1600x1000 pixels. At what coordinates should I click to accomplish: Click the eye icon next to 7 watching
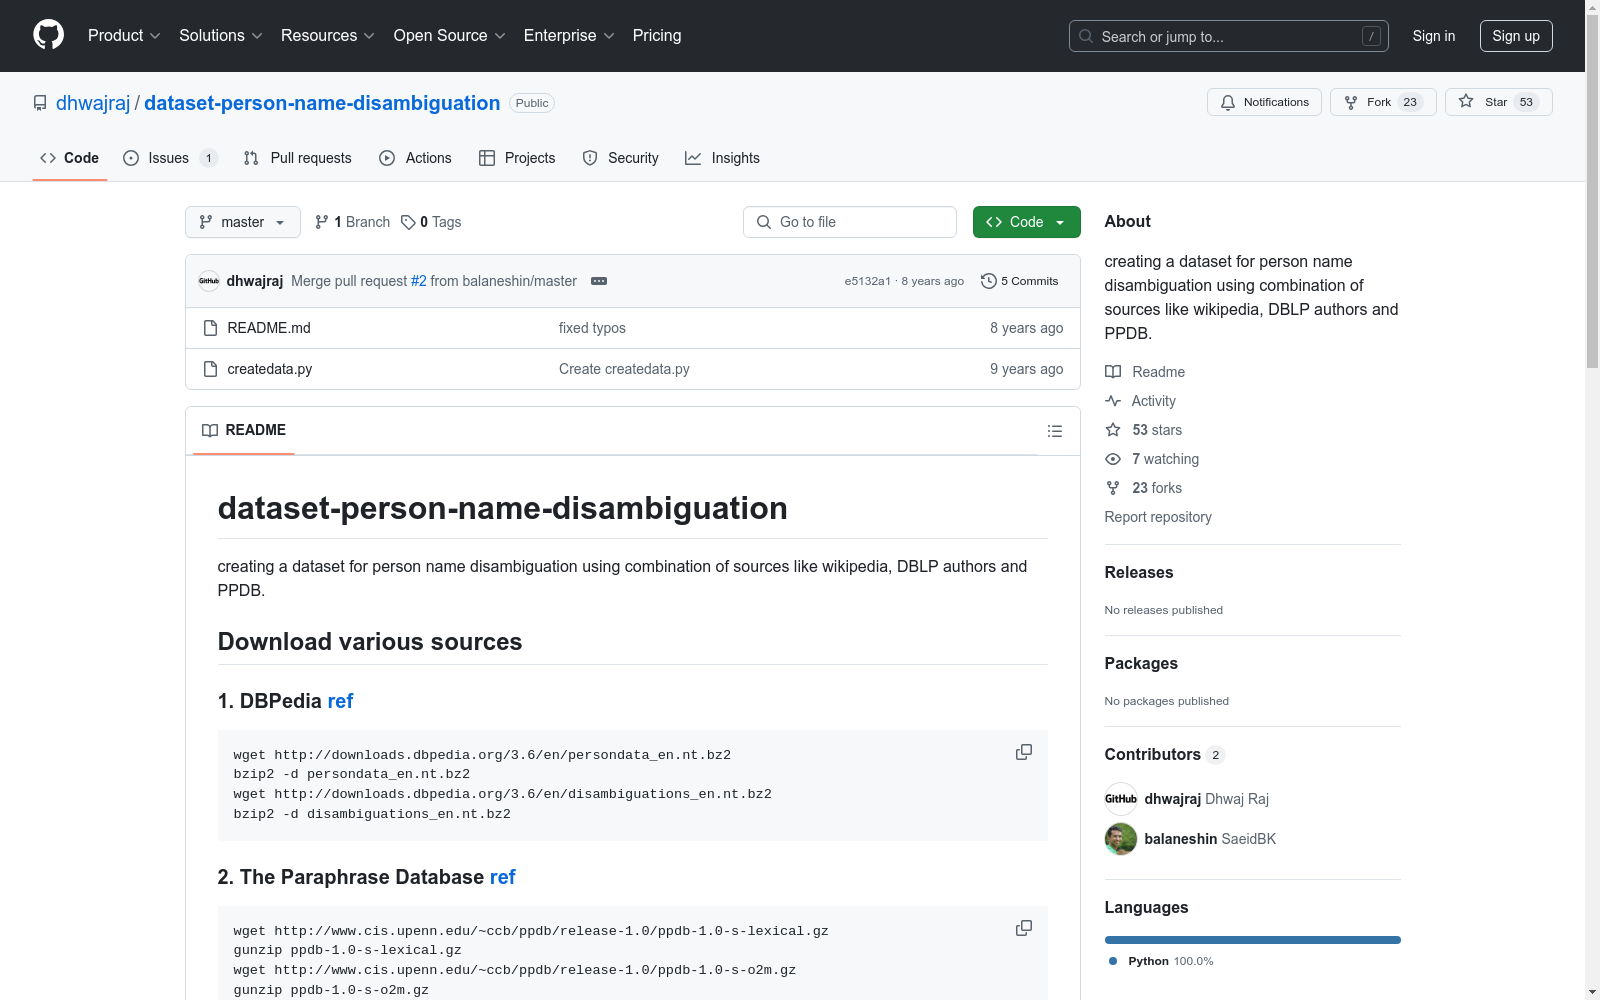1113,459
